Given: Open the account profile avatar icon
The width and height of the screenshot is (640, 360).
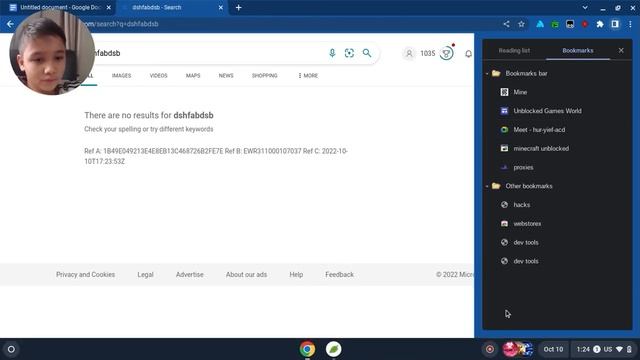Looking at the screenshot, I should tap(409, 53).
